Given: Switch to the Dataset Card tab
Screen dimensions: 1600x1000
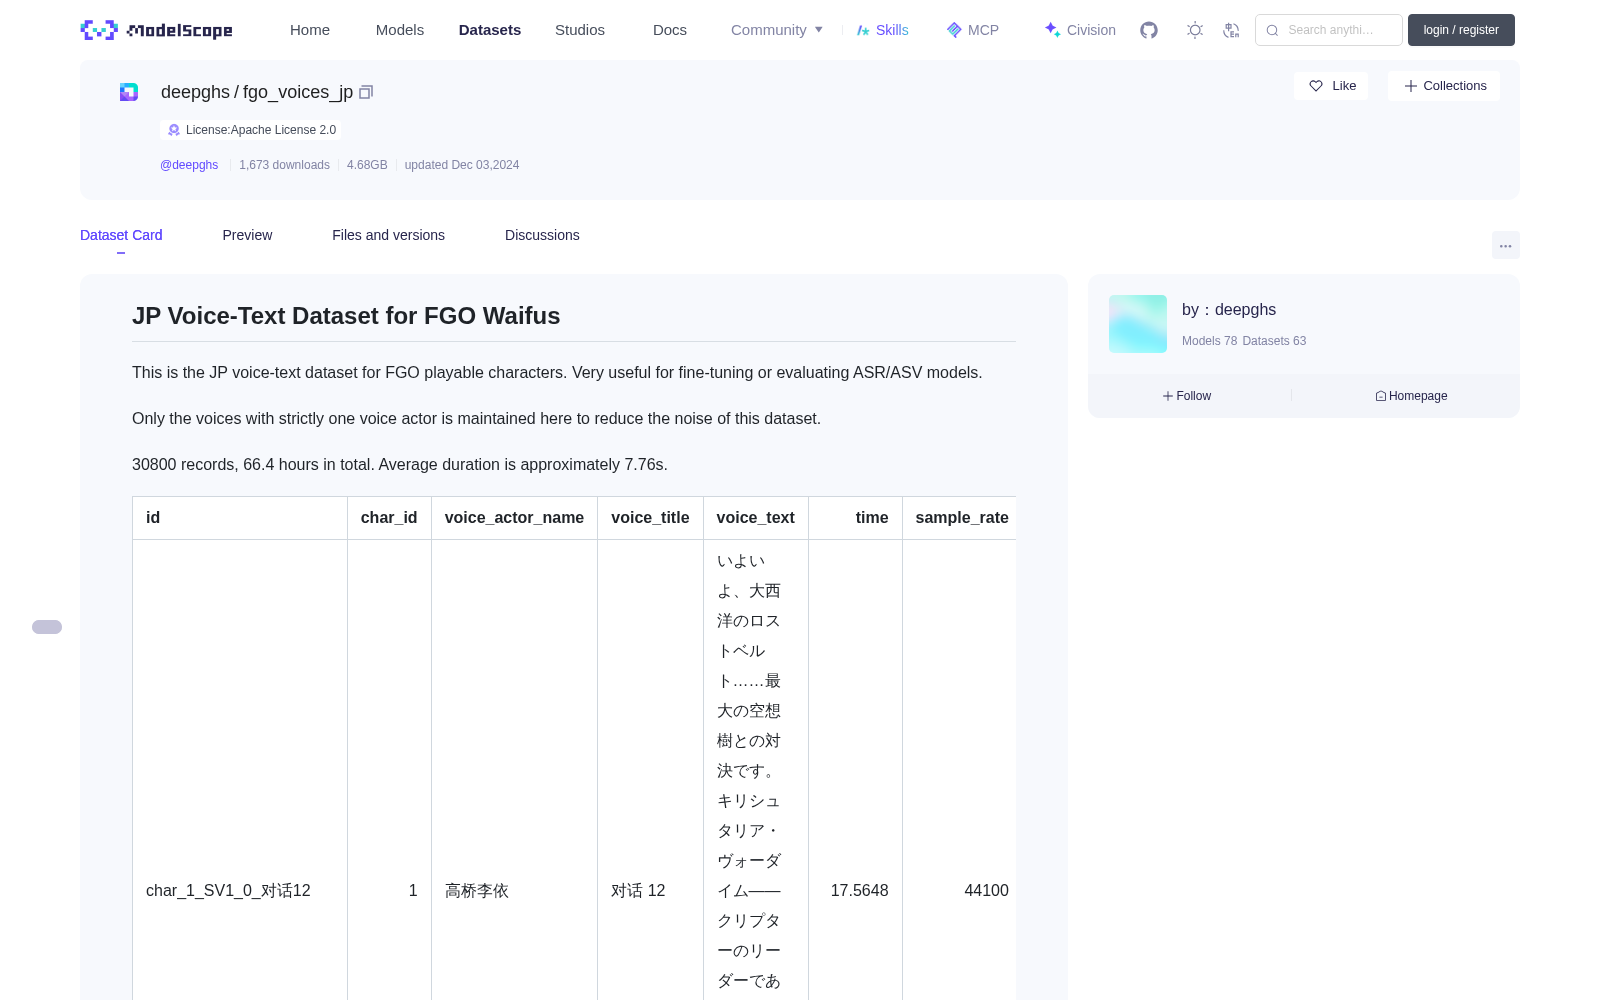Looking at the screenshot, I should pyautogui.click(x=121, y=235).
